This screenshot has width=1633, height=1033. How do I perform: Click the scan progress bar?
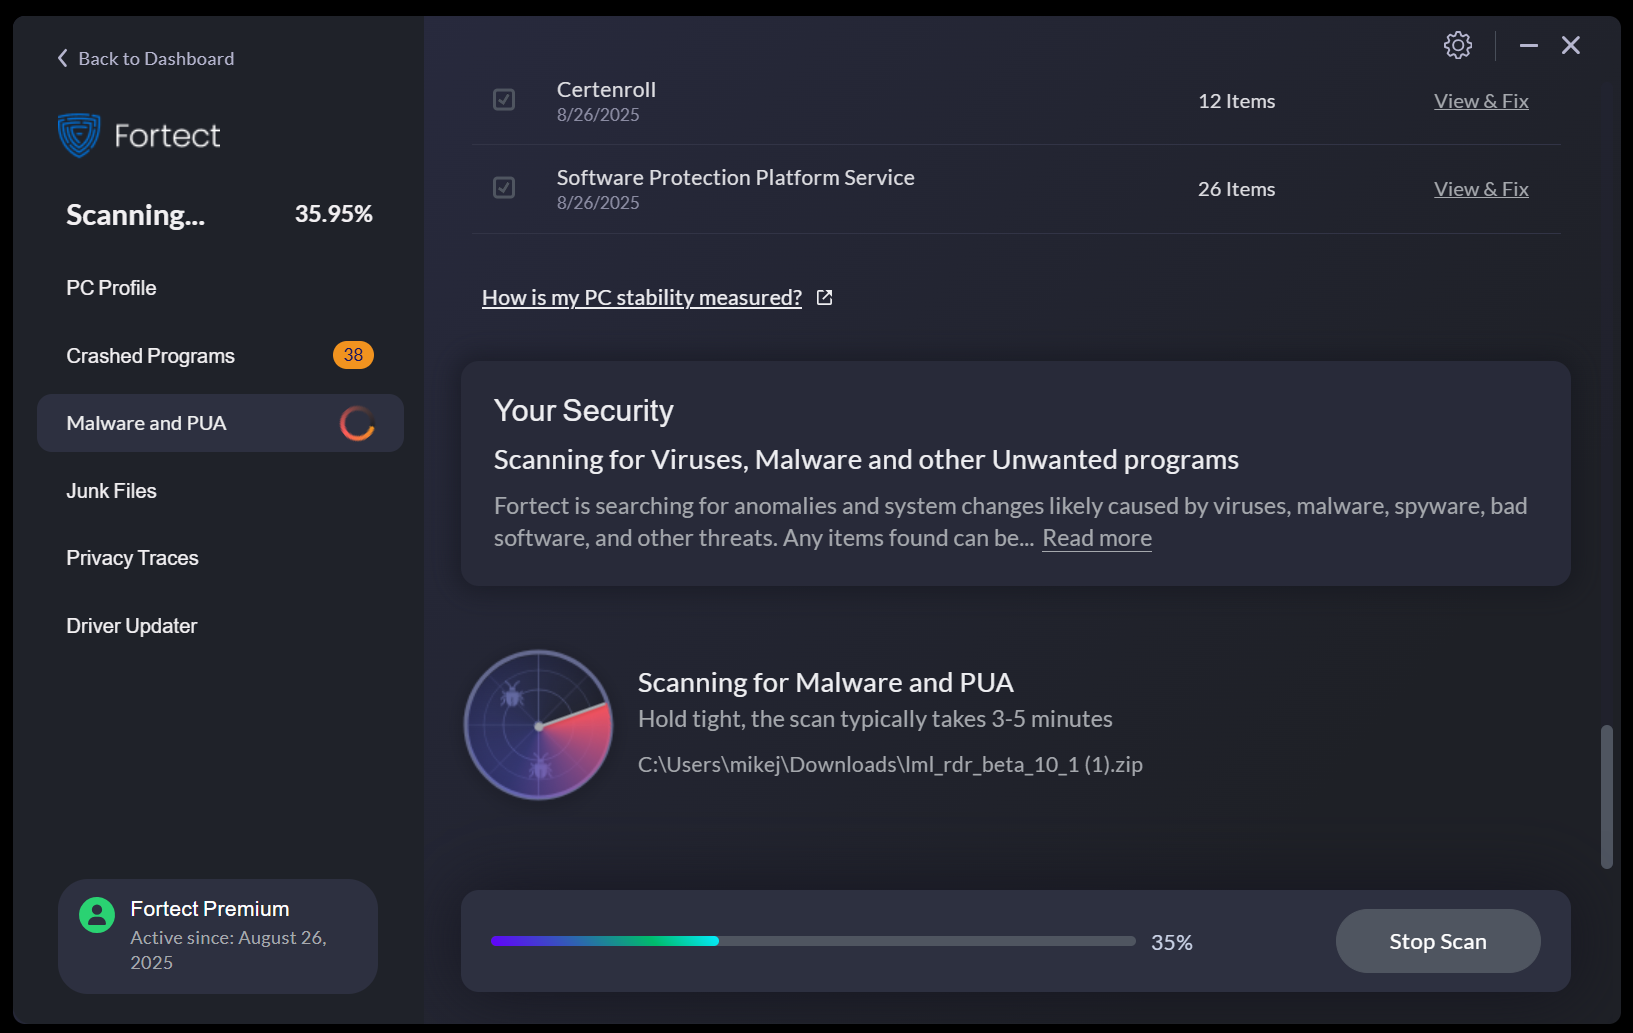point(813,941)
